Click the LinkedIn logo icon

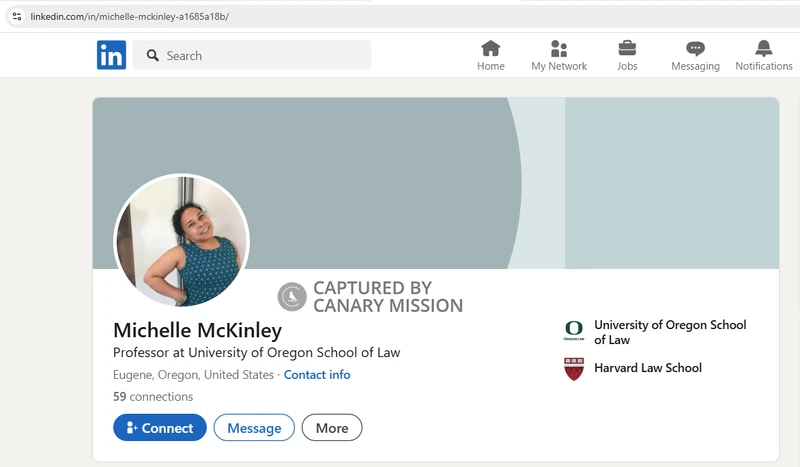[111, 55]
